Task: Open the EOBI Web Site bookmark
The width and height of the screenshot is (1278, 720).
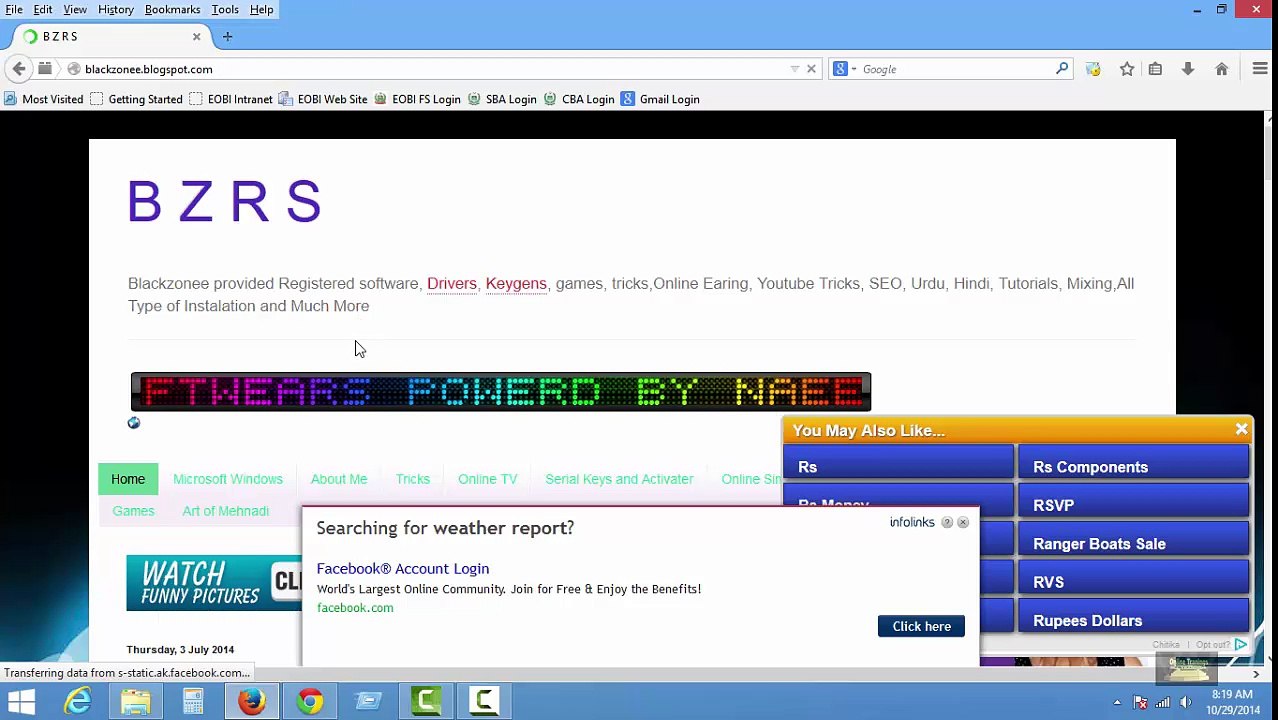Action: point(323,99)
